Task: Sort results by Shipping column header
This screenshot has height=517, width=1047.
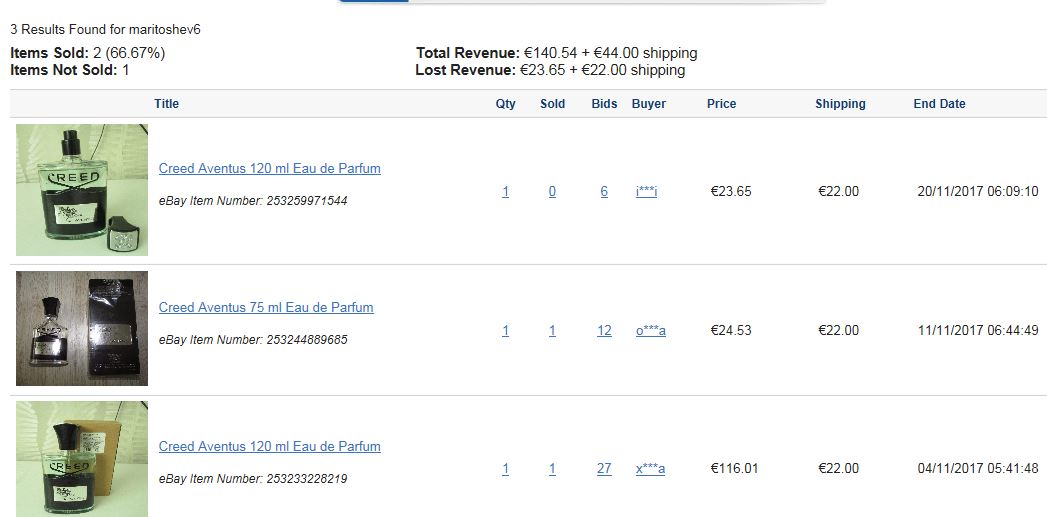Action: pyautogui.click(x=840, y=104)
